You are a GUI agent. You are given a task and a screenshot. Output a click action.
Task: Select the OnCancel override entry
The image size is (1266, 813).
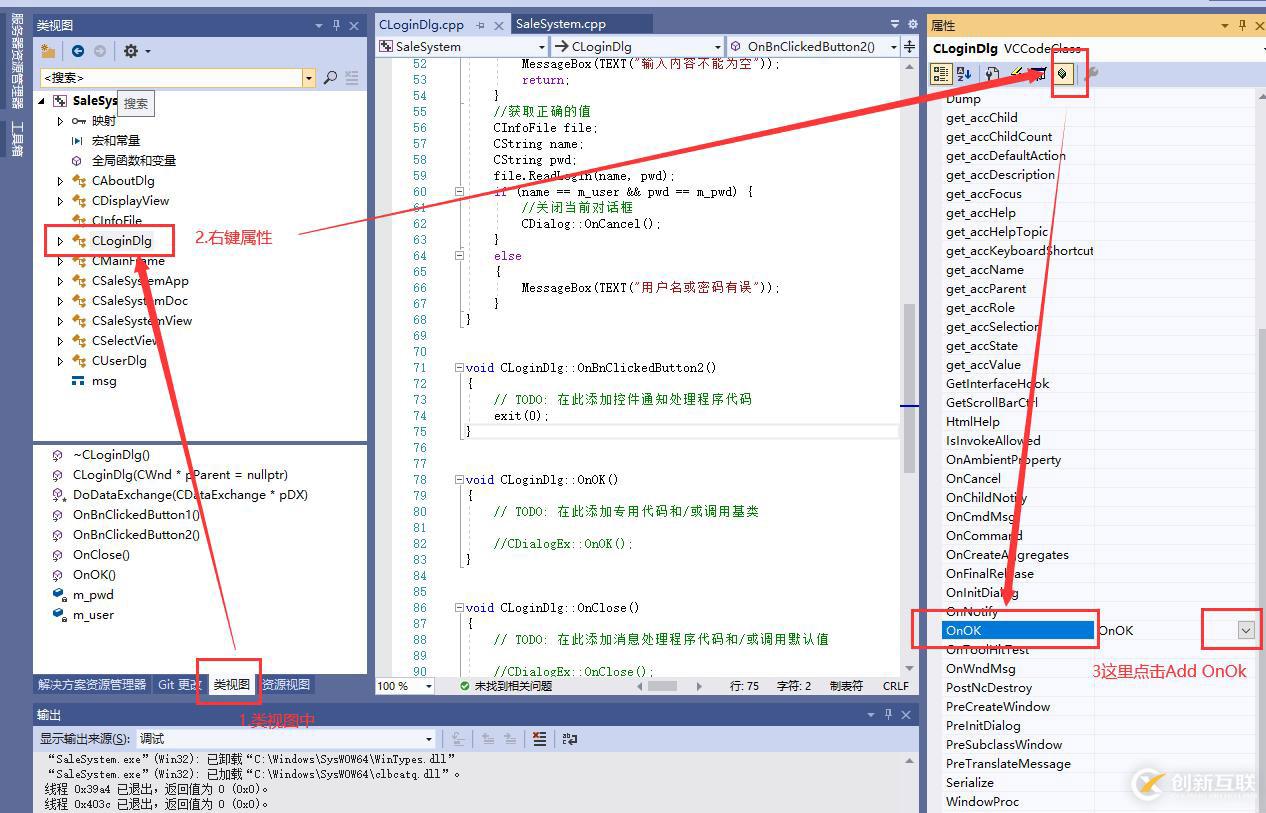973,479
